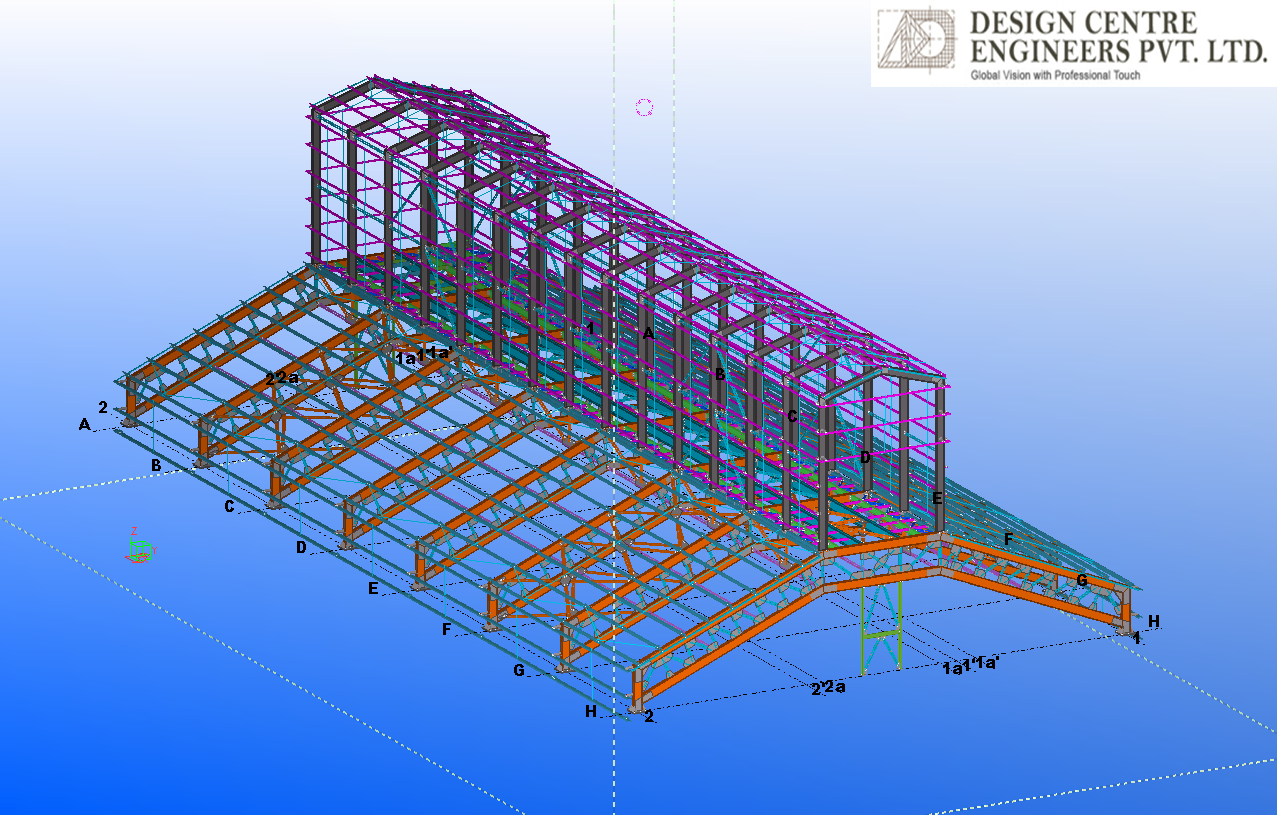1277x815 pixels.
Task: Select ground-level grid label D near base plate
Action: click(301, 547)
